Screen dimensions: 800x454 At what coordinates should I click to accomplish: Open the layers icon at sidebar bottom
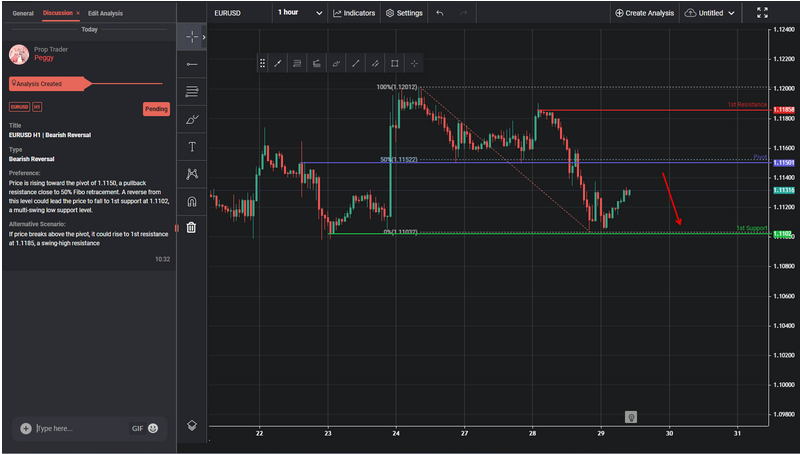pos(192,425)
